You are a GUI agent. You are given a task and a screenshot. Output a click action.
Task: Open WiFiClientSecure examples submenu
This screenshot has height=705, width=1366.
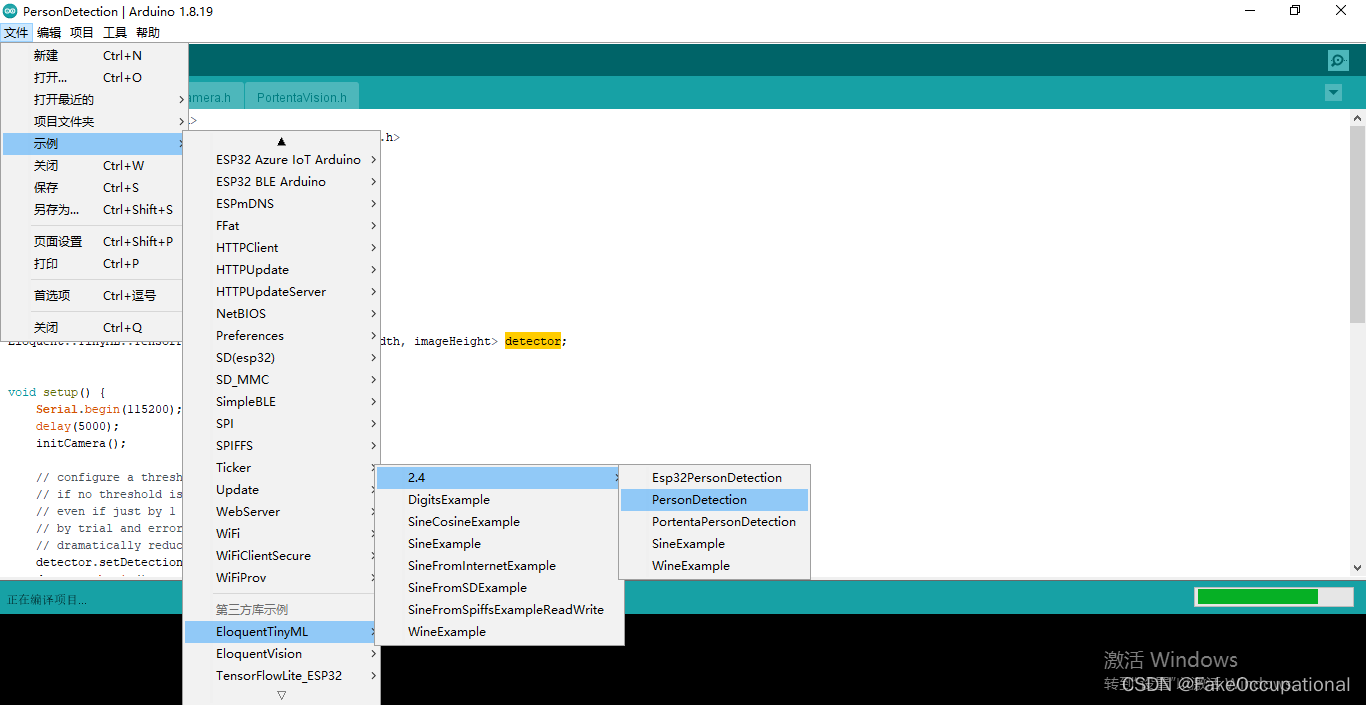point(282,556)
